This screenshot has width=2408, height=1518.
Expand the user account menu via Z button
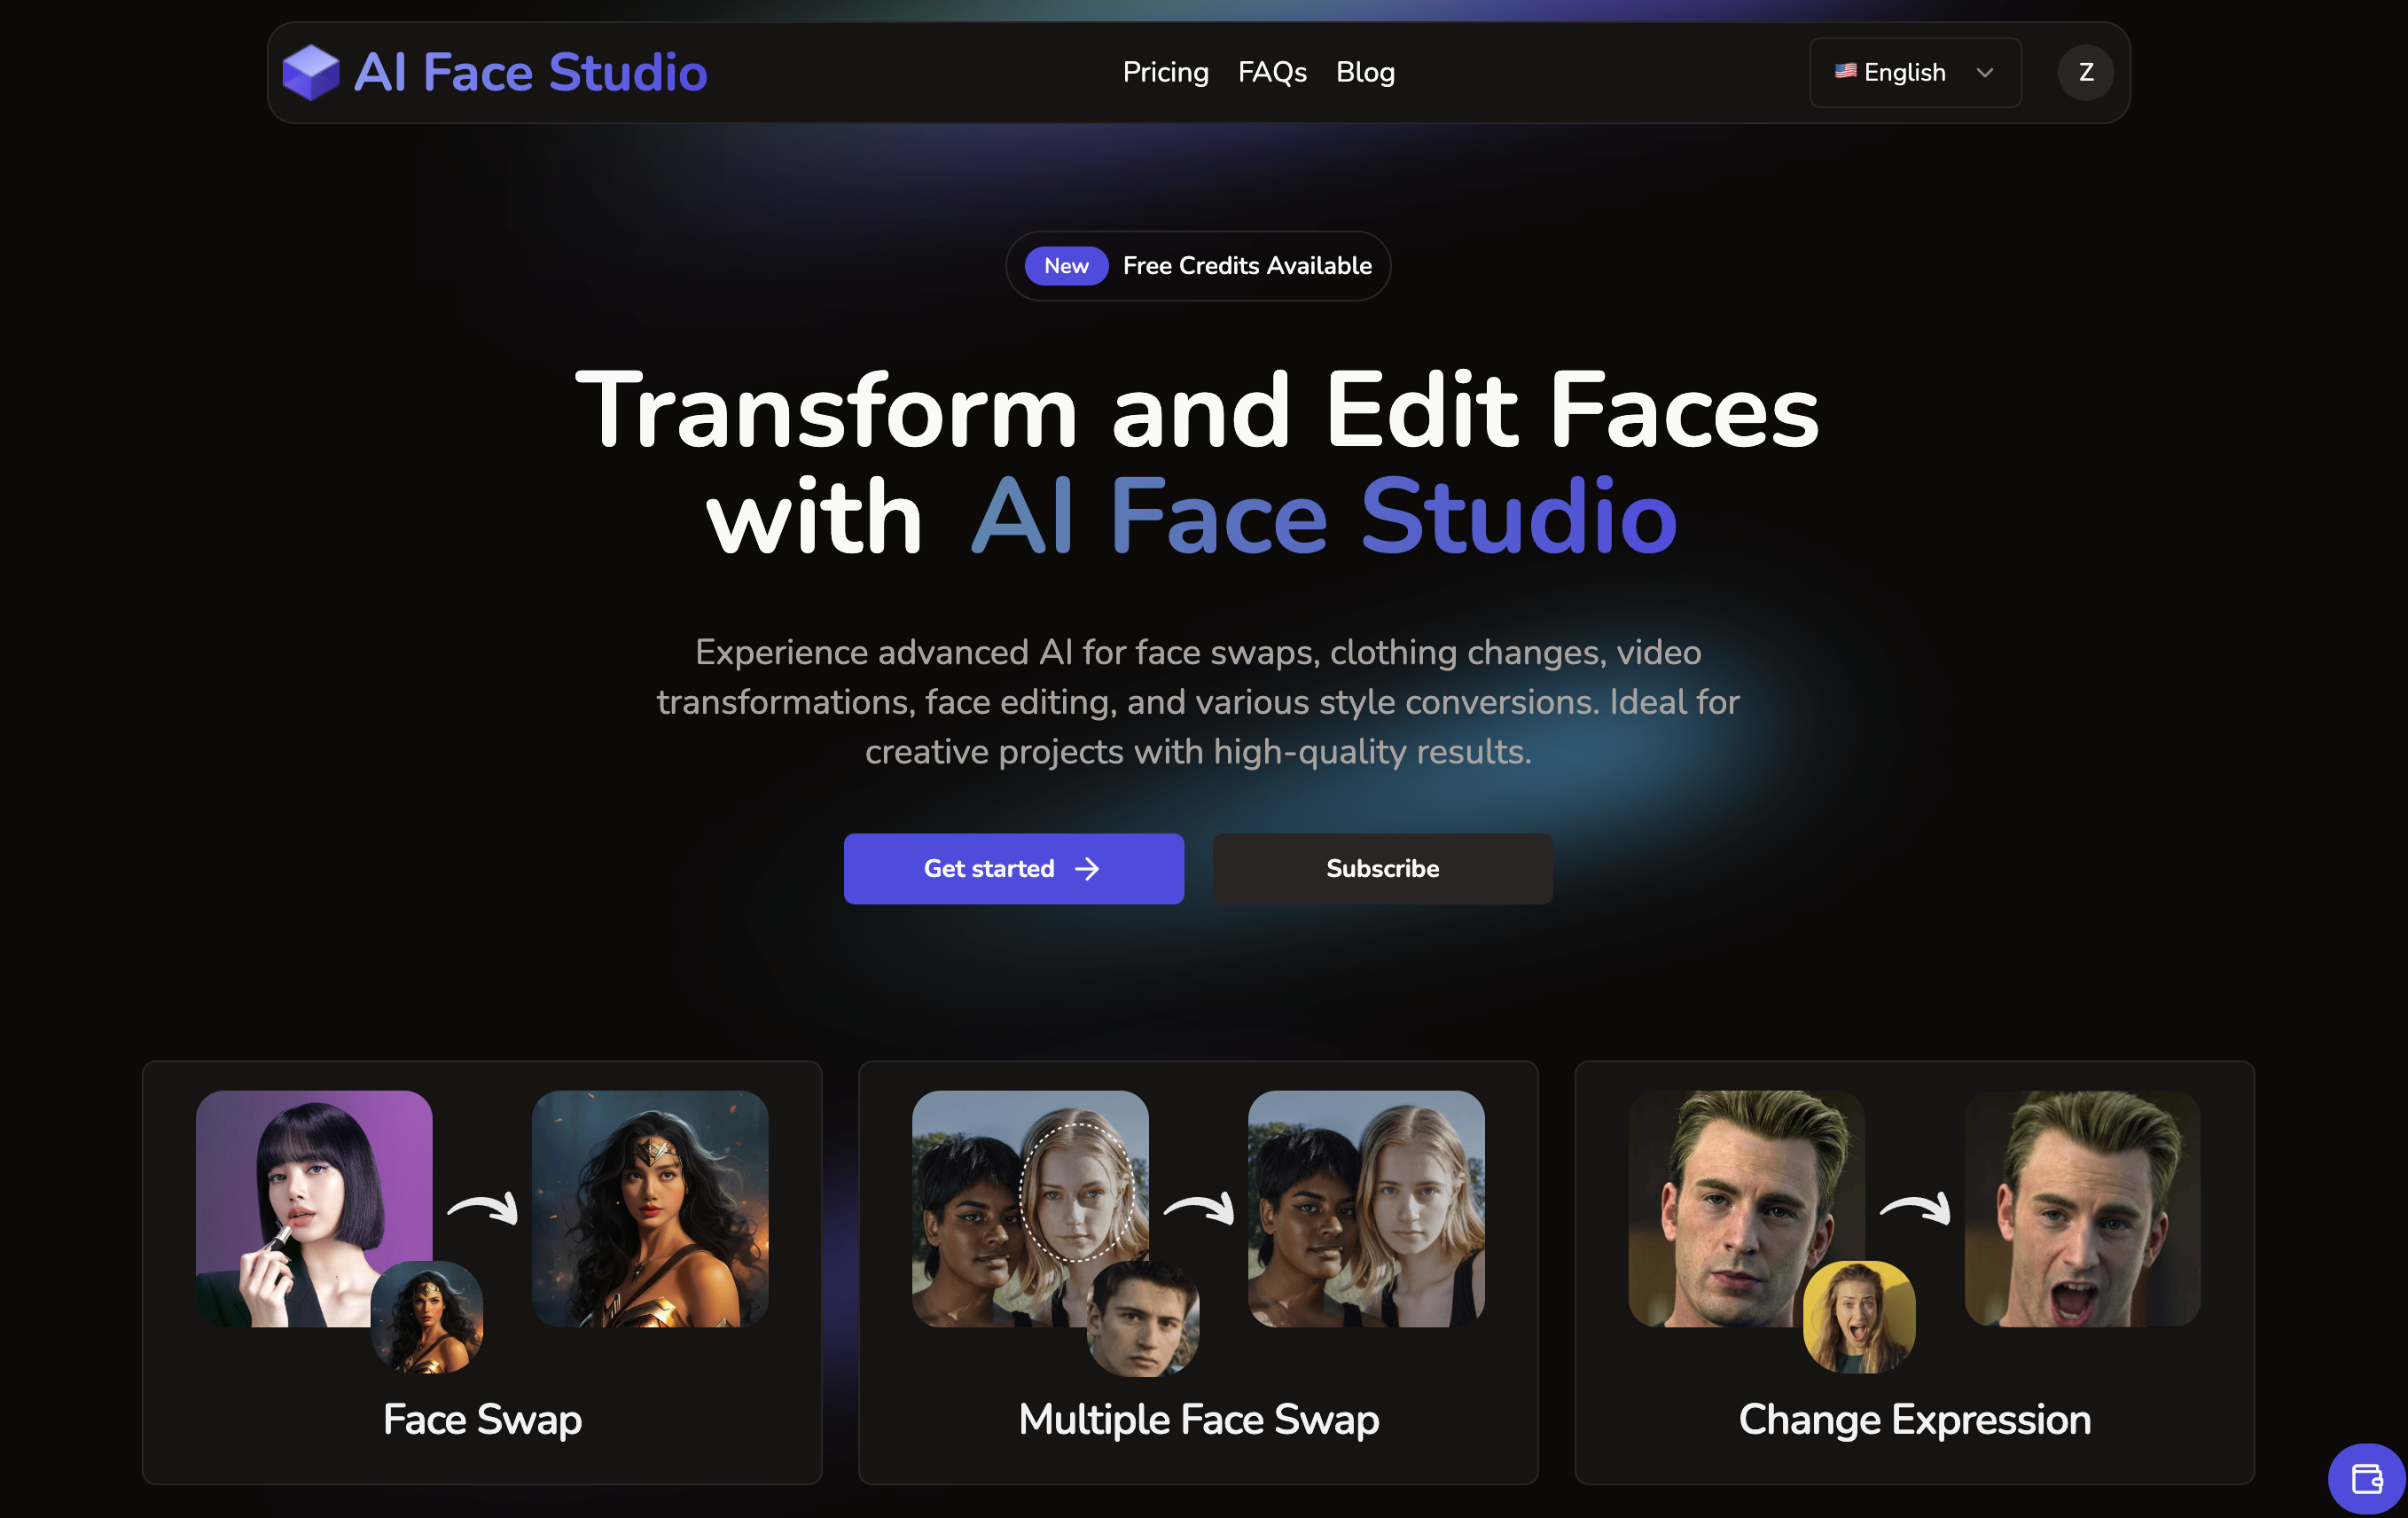2084,72
